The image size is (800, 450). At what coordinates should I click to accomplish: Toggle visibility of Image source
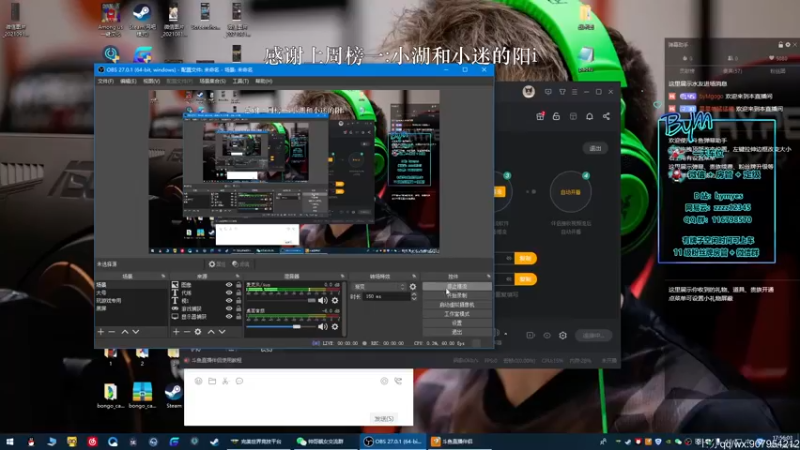[x=229, y=285]
